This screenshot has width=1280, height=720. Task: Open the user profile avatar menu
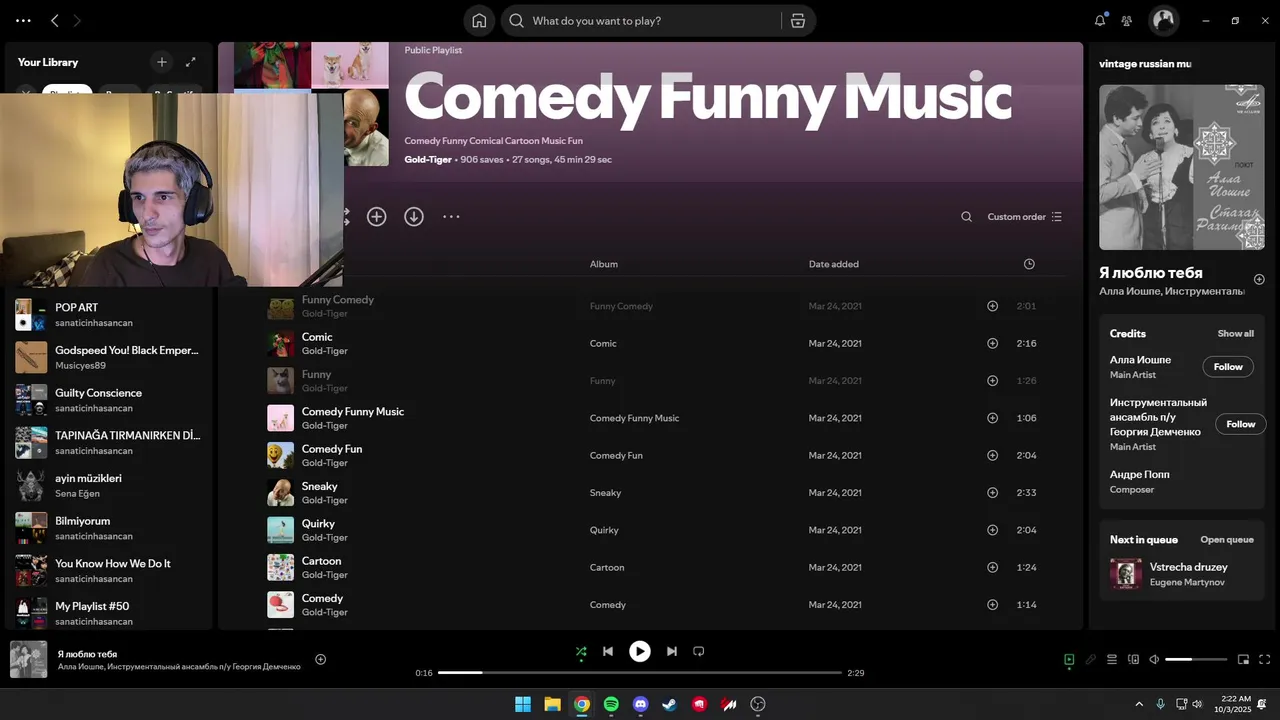tap(1163, 20)
